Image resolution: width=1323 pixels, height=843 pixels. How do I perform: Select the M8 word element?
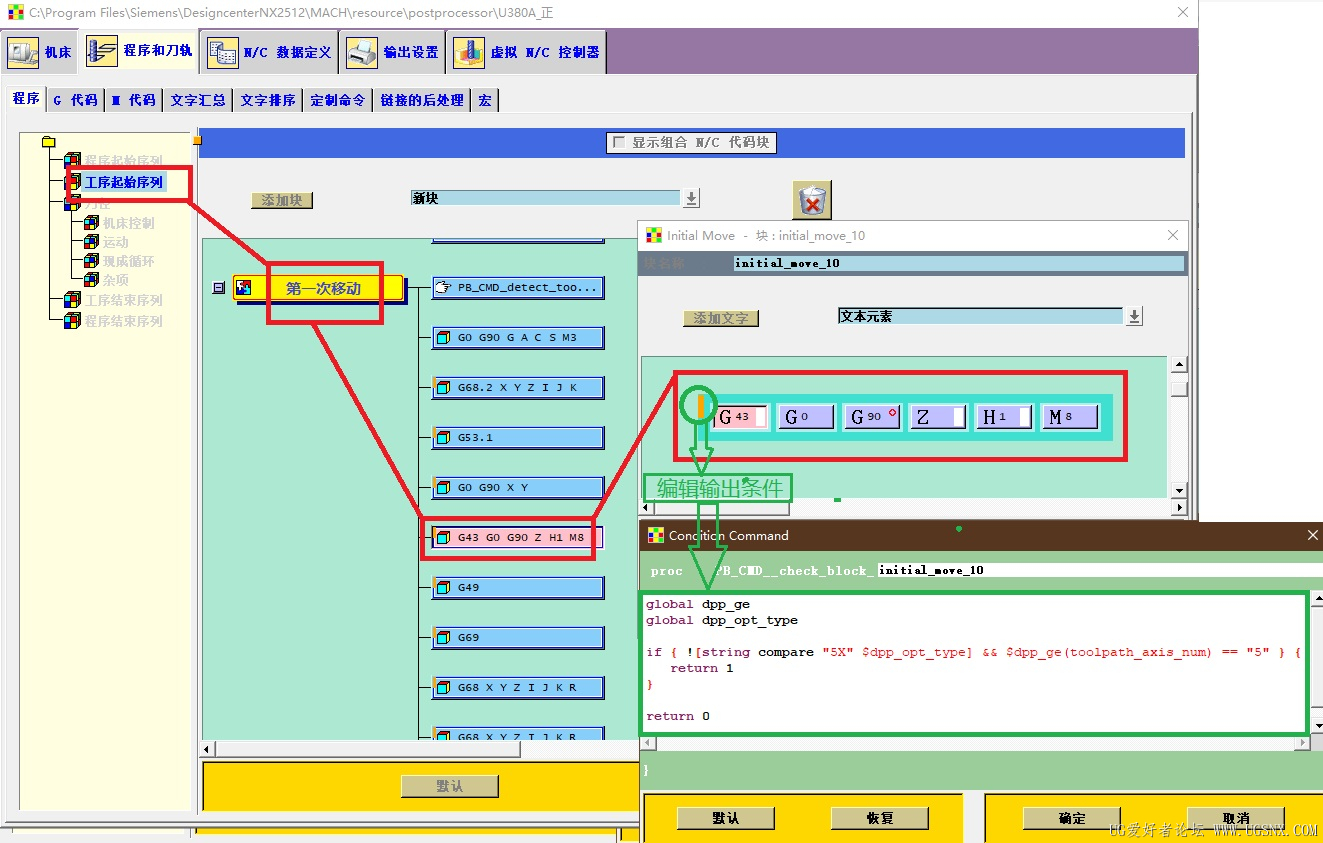(1070, 417)
